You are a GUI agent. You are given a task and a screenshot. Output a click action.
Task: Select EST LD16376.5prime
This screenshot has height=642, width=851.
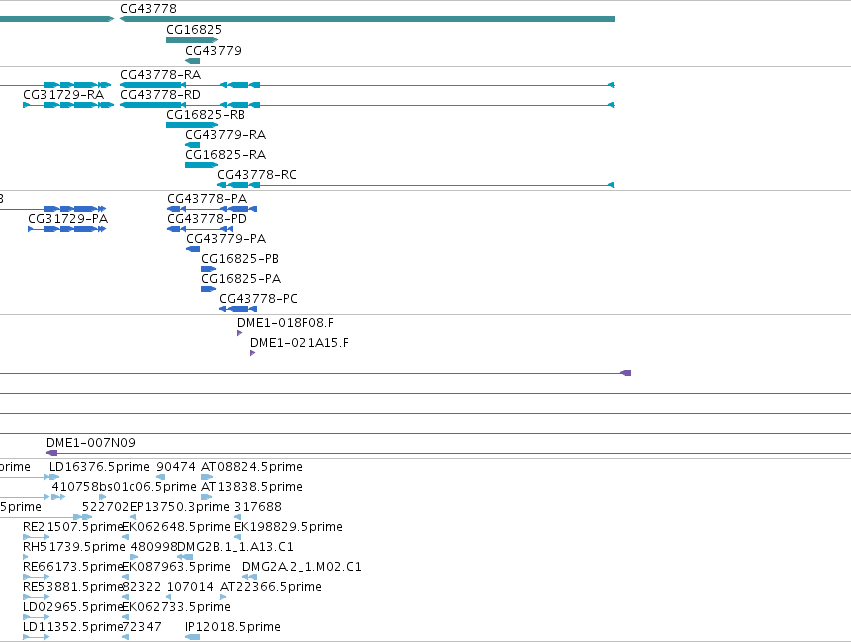coord(99,467)
